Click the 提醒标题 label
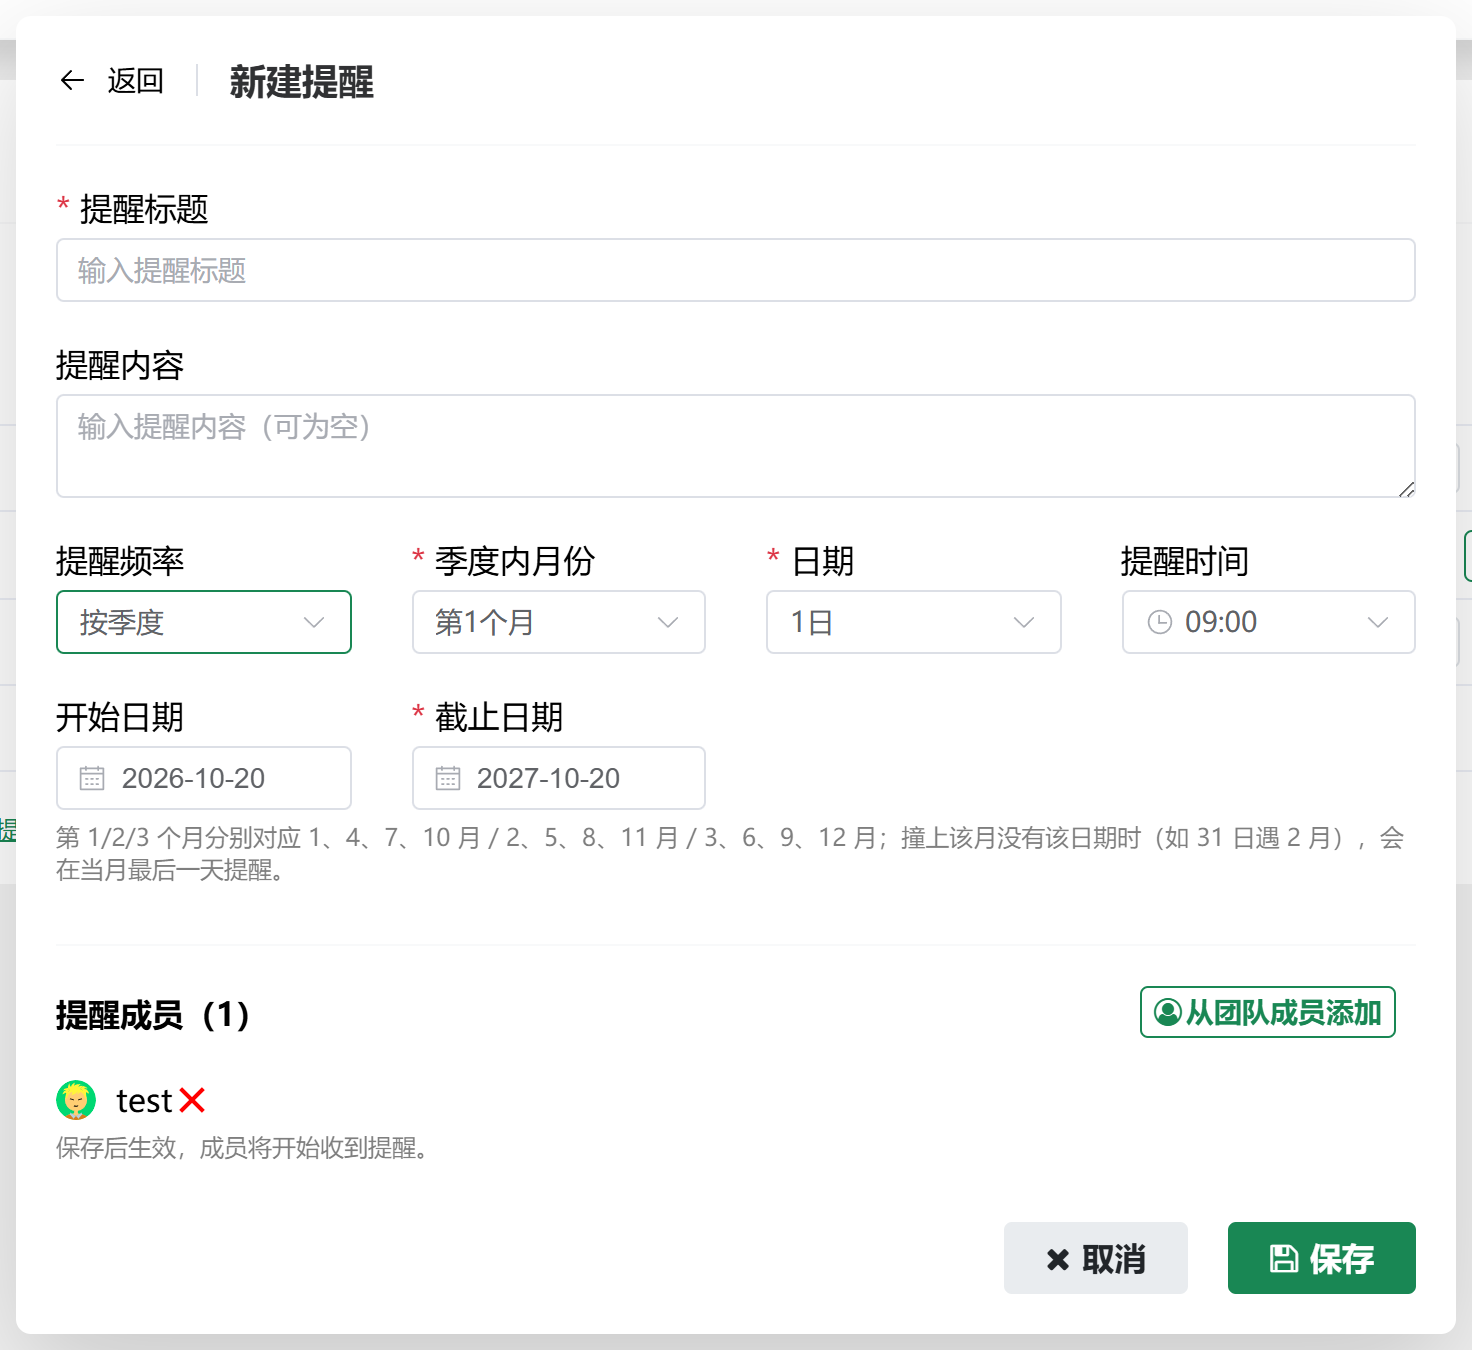This screenshot has width=1472, height=1350. (x=144, y=209)
